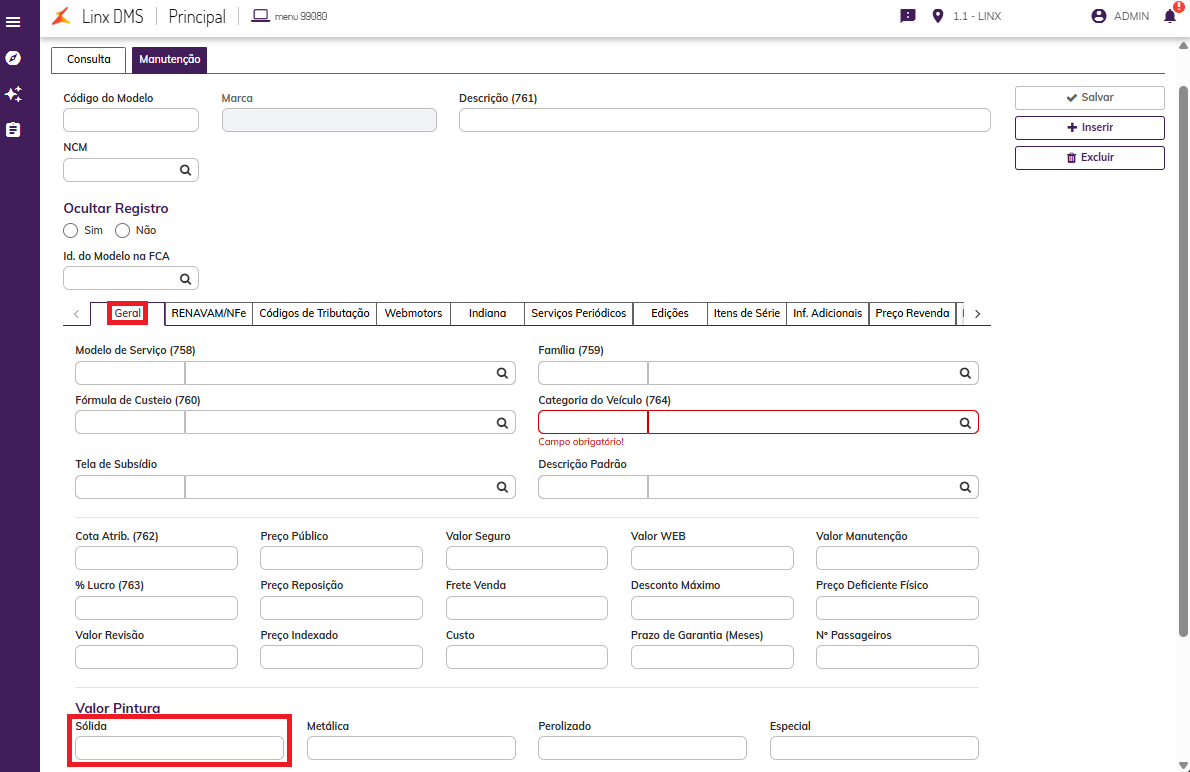Click the chat feedback icon in header
Screen dimensions: 1190x772
pyautogui.click(x=907, y=16)
